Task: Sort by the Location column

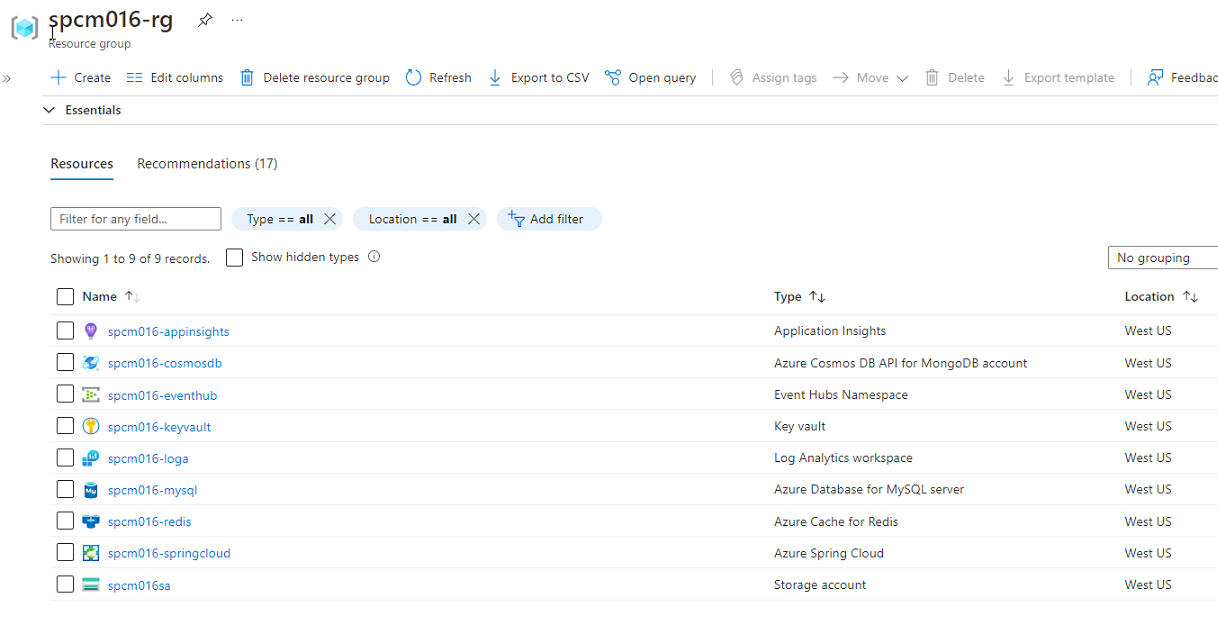Action: 1161,297
